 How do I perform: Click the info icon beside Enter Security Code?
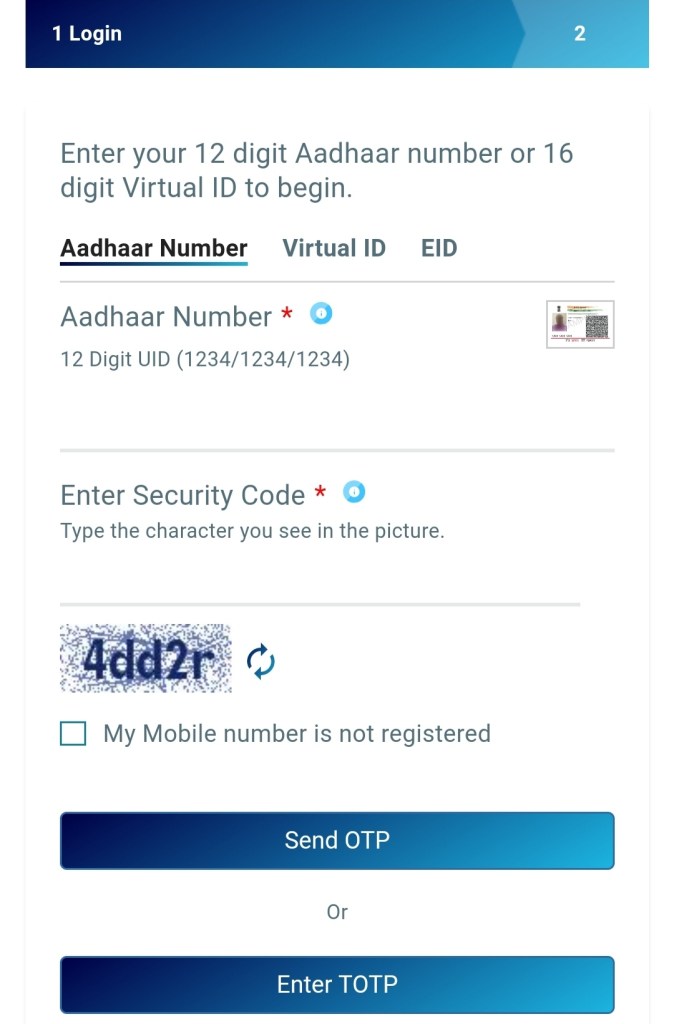click(x=354, y=492)
